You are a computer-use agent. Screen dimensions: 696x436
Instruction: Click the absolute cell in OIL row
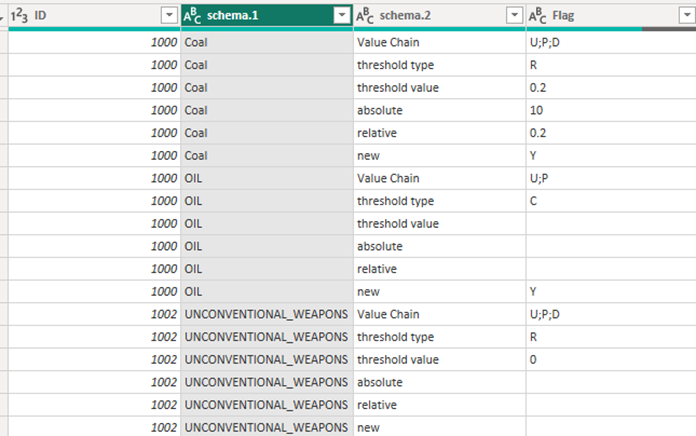439,246
